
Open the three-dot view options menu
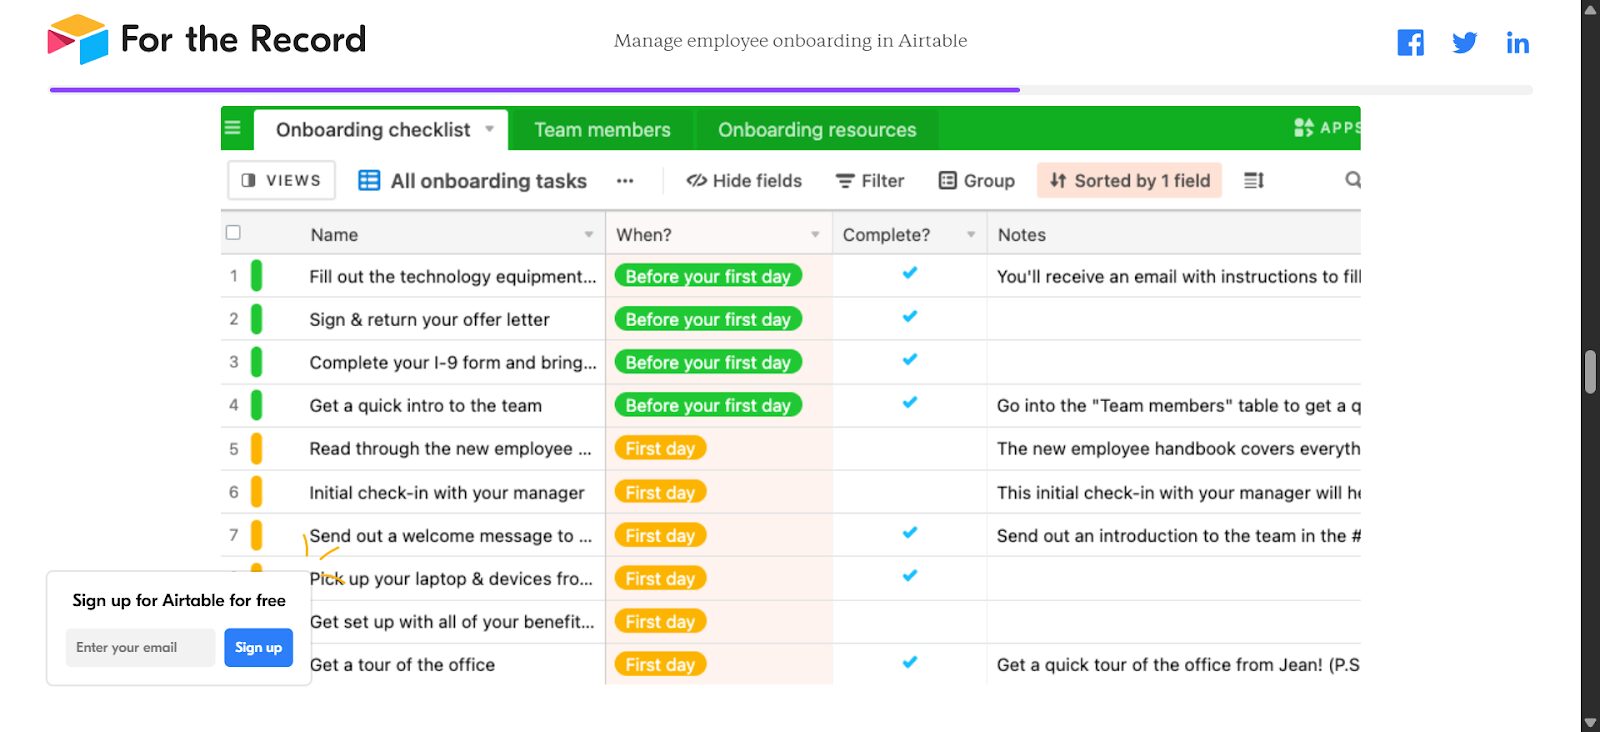point(625,181)
